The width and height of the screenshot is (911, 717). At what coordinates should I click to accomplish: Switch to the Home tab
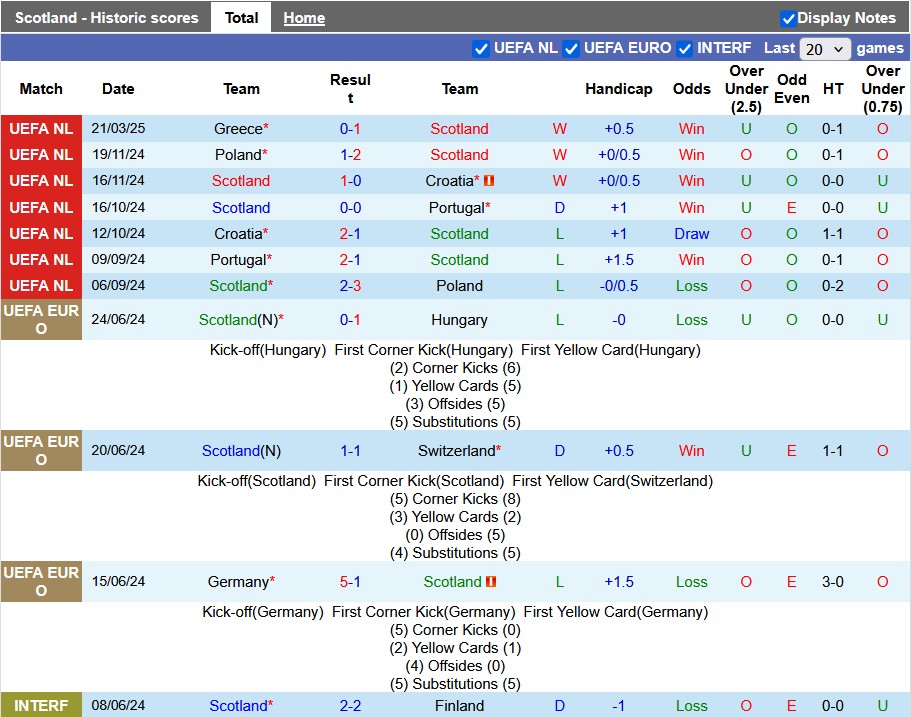[x=304, y=18]
